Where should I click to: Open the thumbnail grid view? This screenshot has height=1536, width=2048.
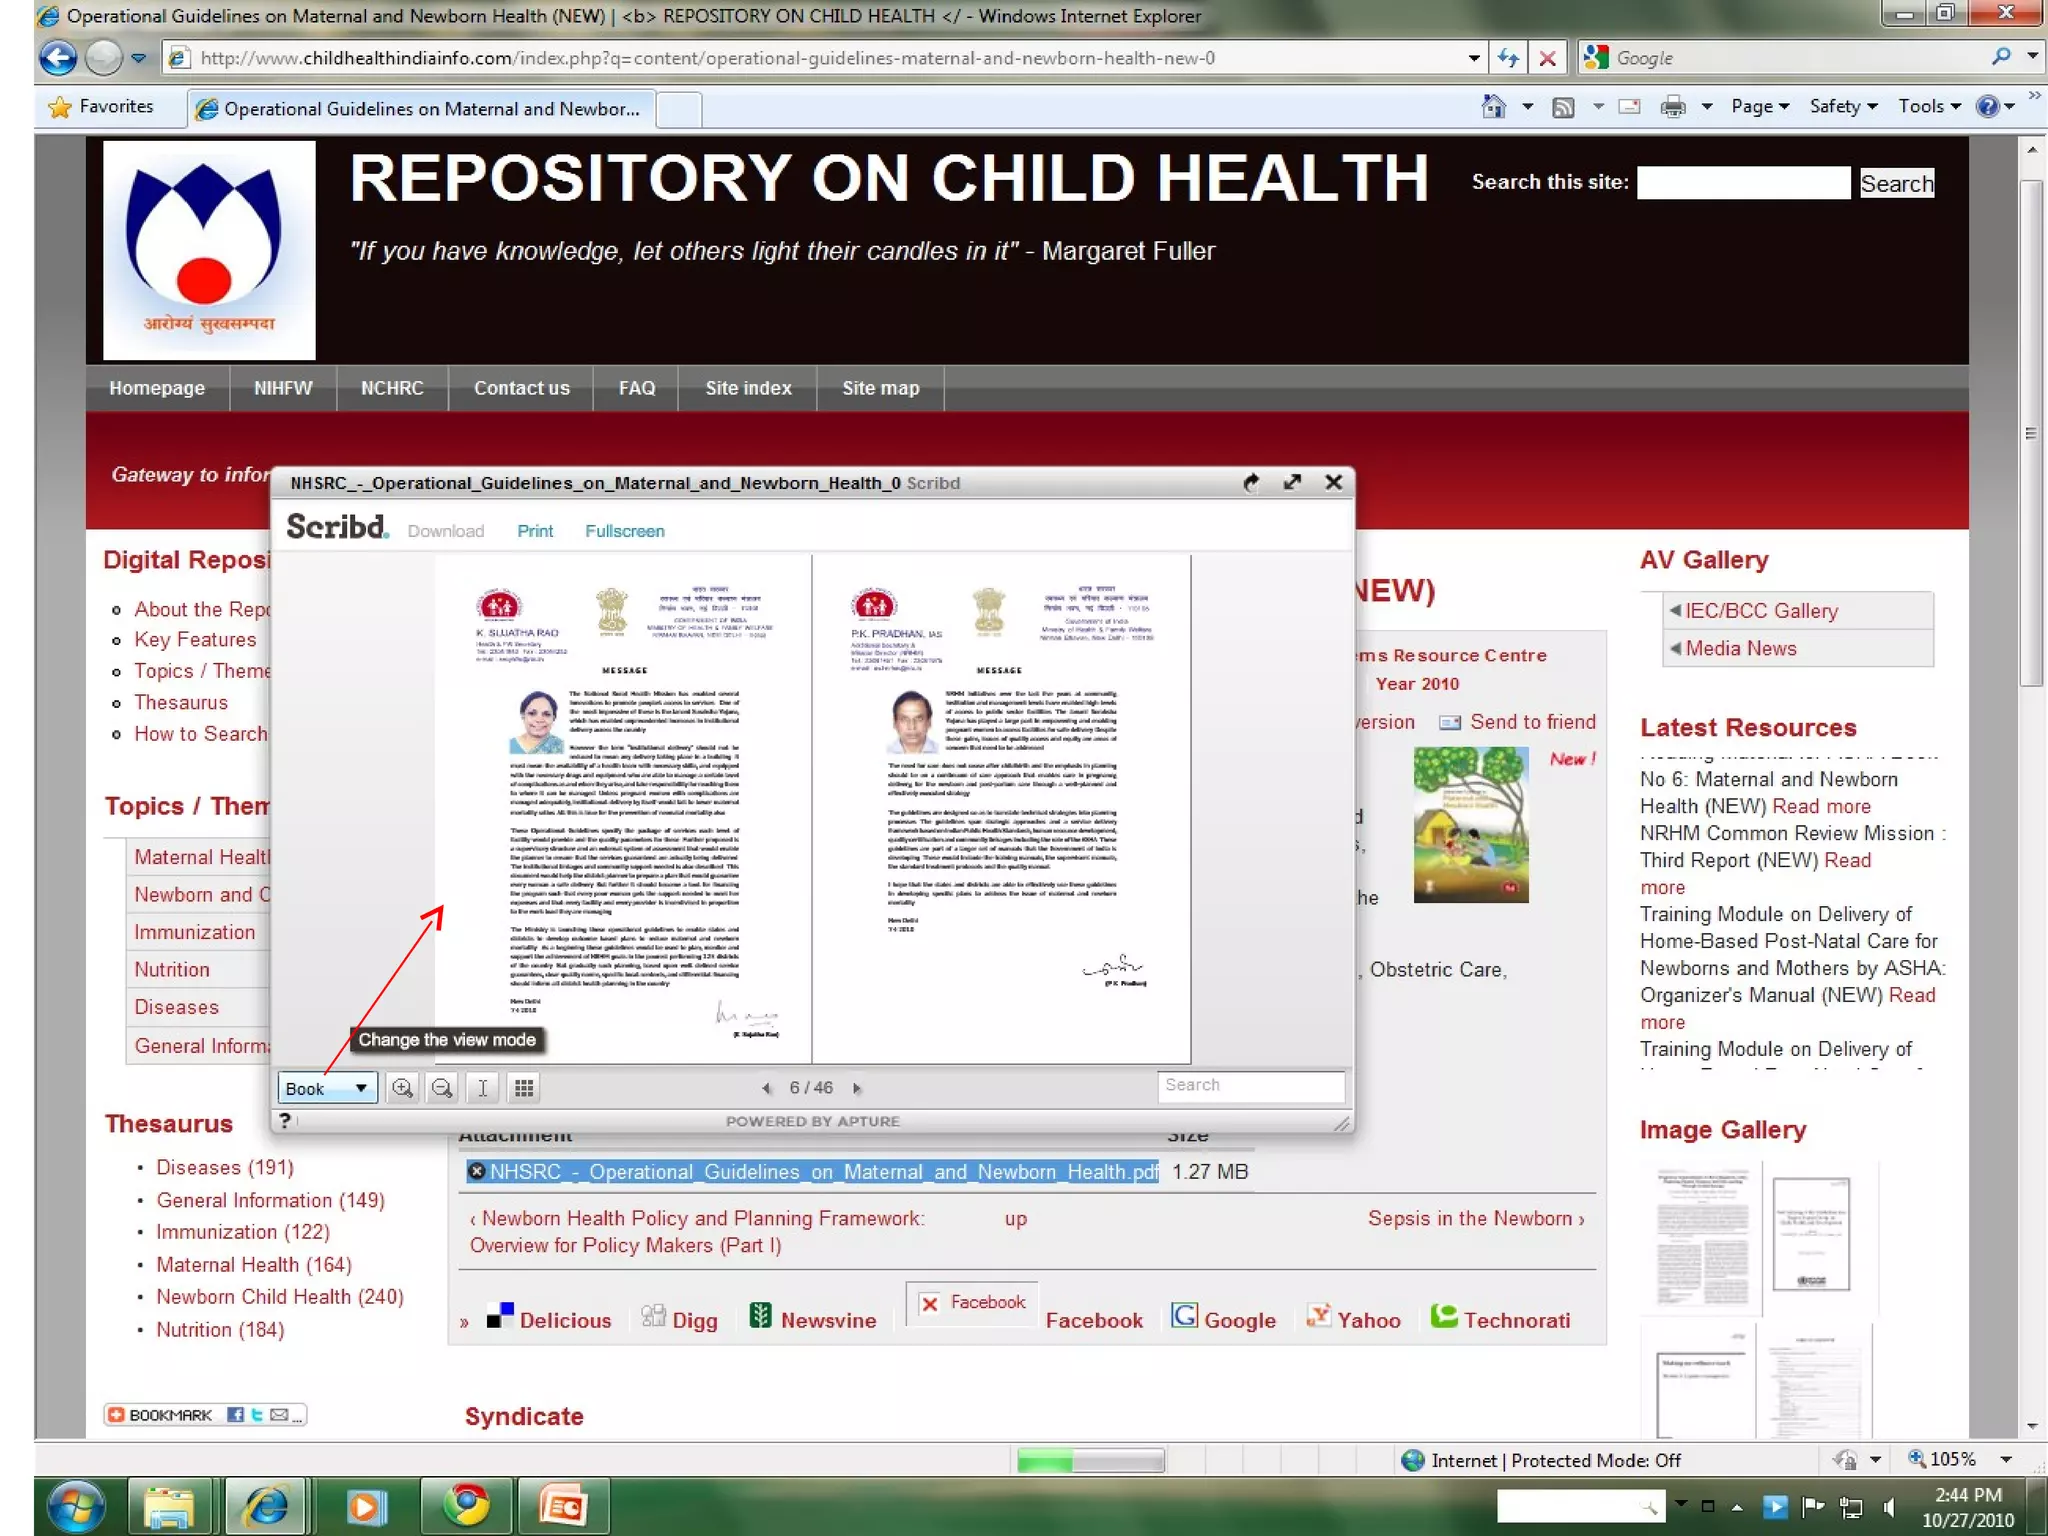point(523,1088)
